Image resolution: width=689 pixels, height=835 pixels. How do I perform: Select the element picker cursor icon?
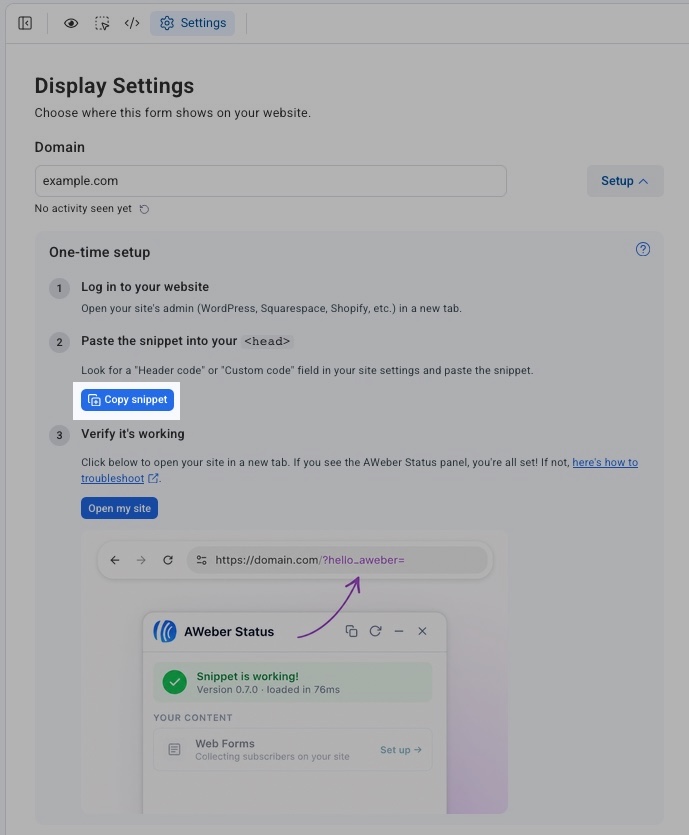click(102, 23)
